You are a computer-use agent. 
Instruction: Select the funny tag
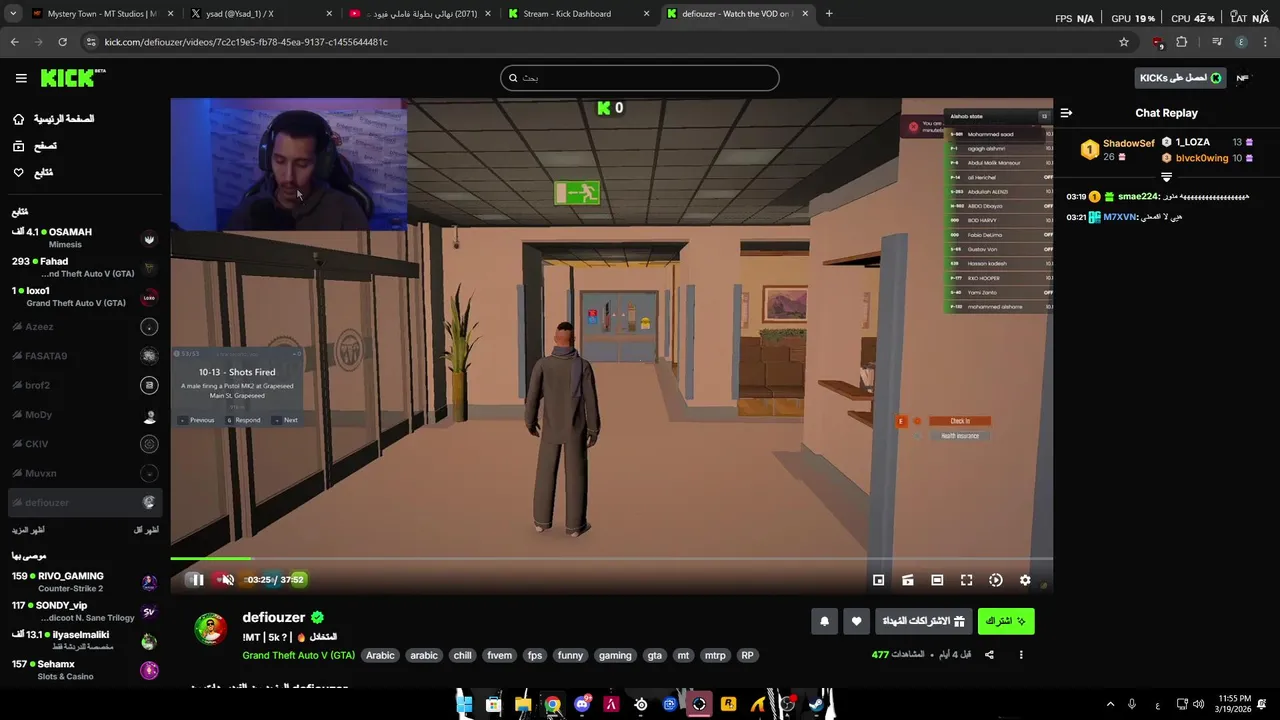pyautogui.click(x=570, y=655)
